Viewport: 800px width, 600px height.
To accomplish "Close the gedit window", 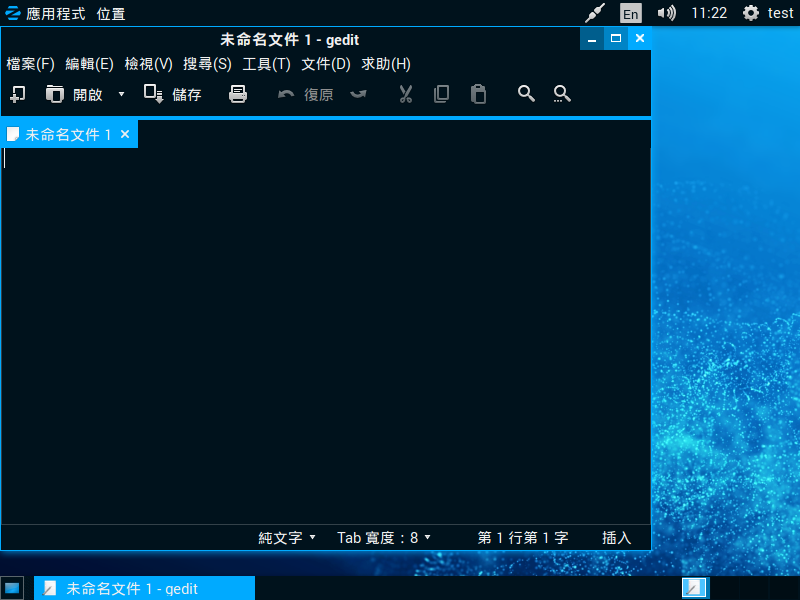I will click(640, 39).
